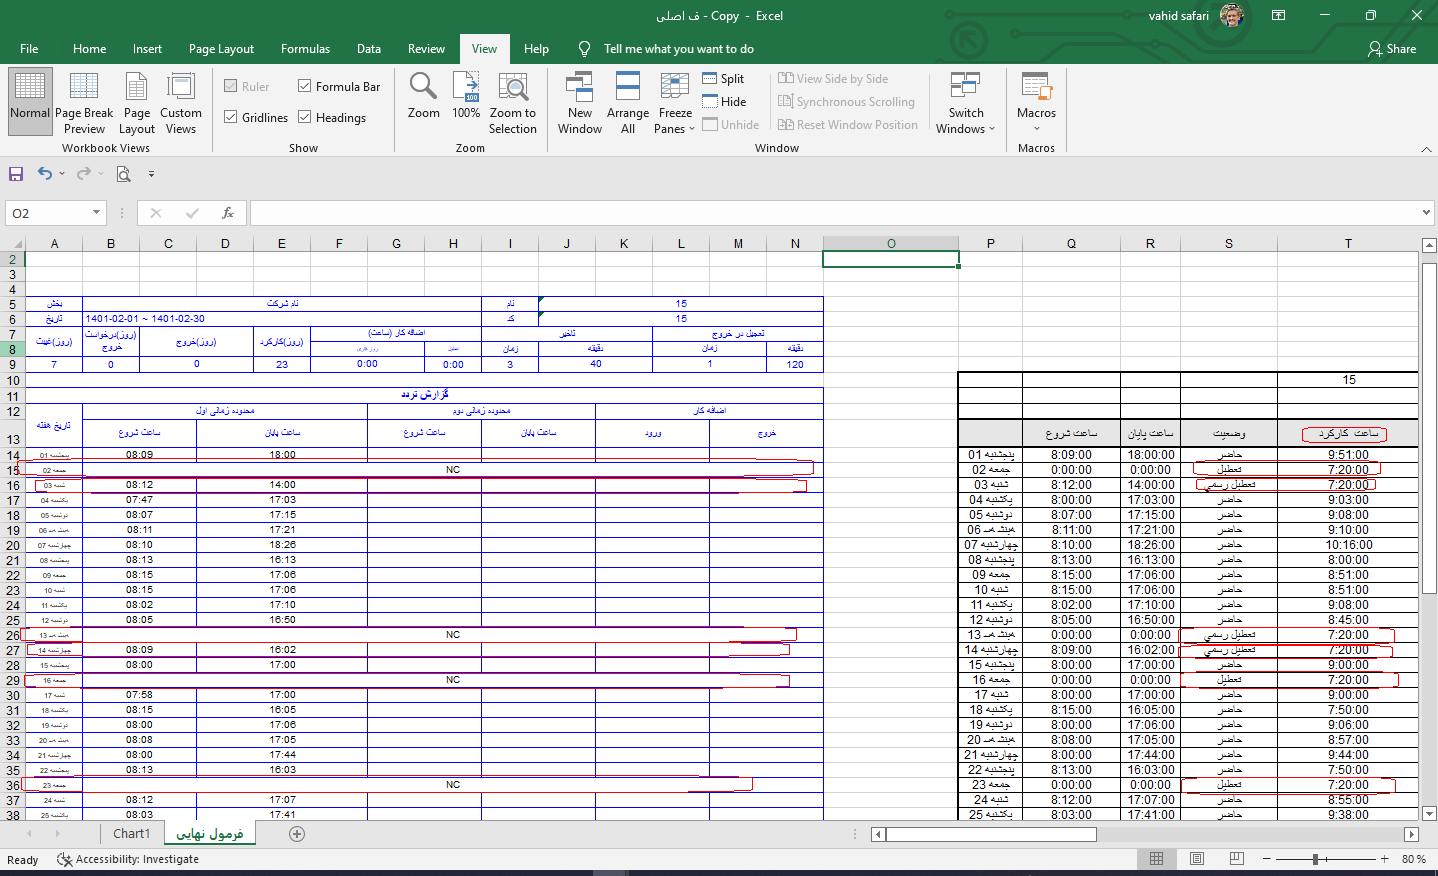The width and height of the screenshot is (1438, 876).
Task: Click Accessibility: Investigate status
Action: point(128,859)
